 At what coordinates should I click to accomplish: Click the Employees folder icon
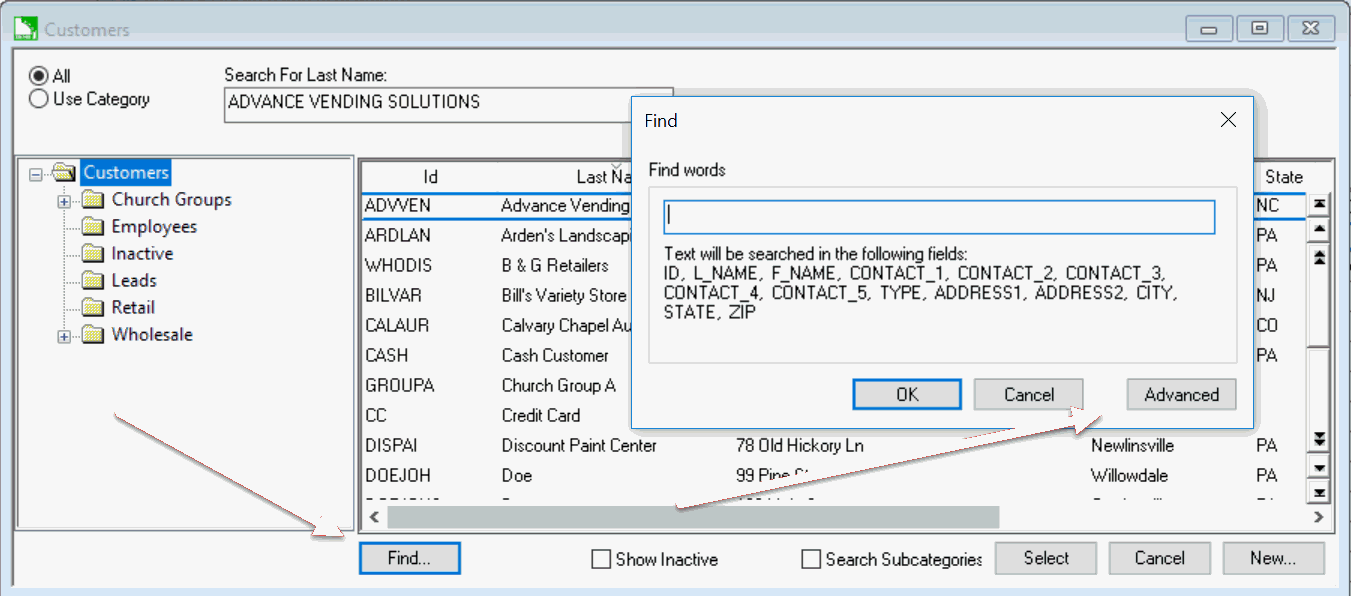point(93,227)
